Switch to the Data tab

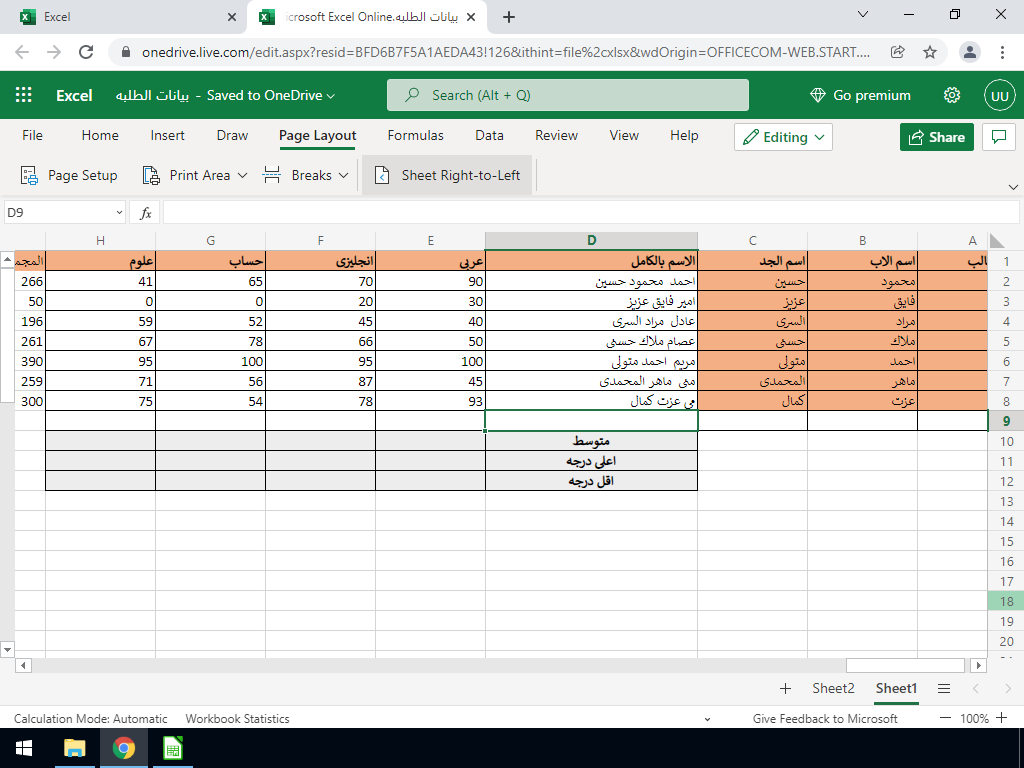[x=489, y=135]
